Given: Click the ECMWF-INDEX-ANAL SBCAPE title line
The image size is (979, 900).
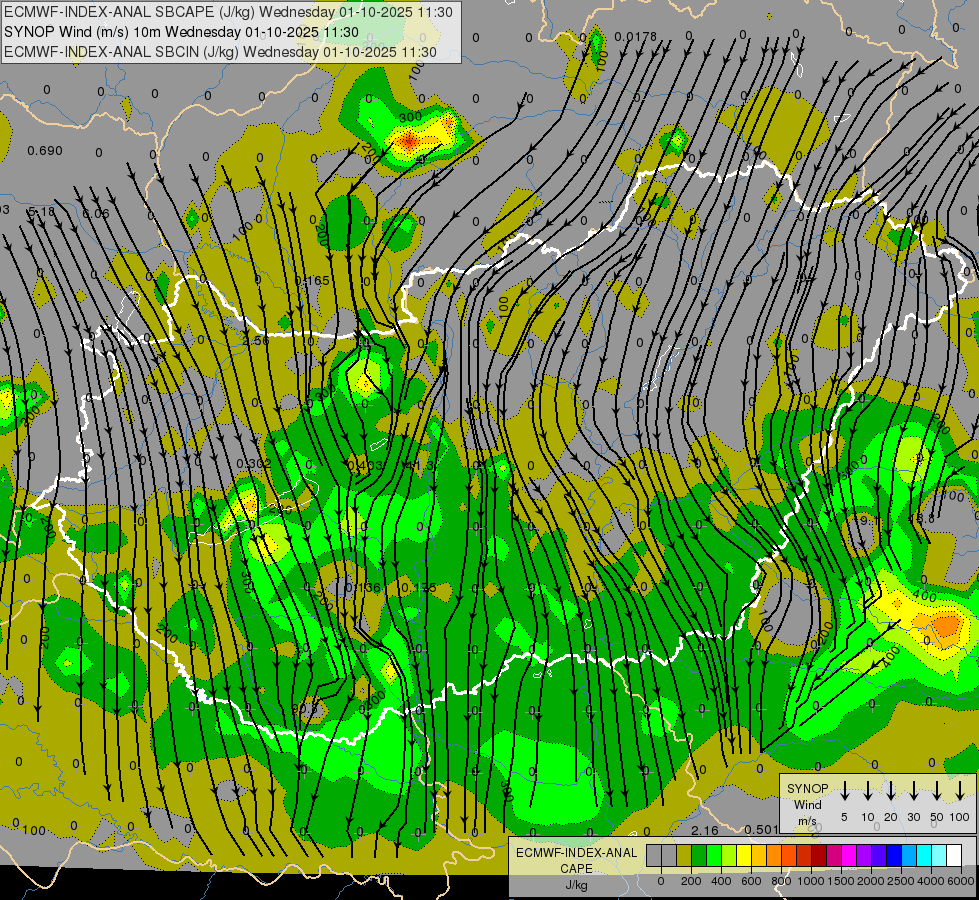Looking at the screenshot, I should (x=229, y=12).
